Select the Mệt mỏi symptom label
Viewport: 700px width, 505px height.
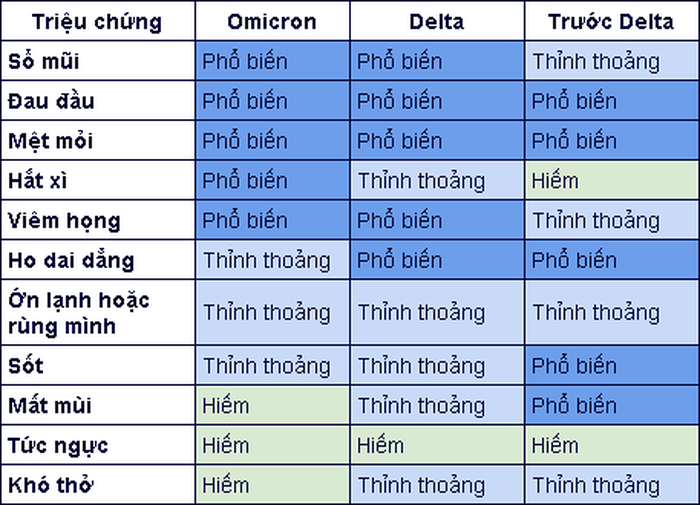point(50,141)
